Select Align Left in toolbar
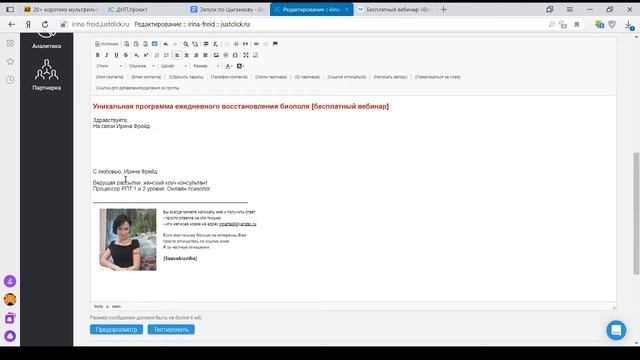This screenshot has height=360, width=640. [x=177, y=55]
